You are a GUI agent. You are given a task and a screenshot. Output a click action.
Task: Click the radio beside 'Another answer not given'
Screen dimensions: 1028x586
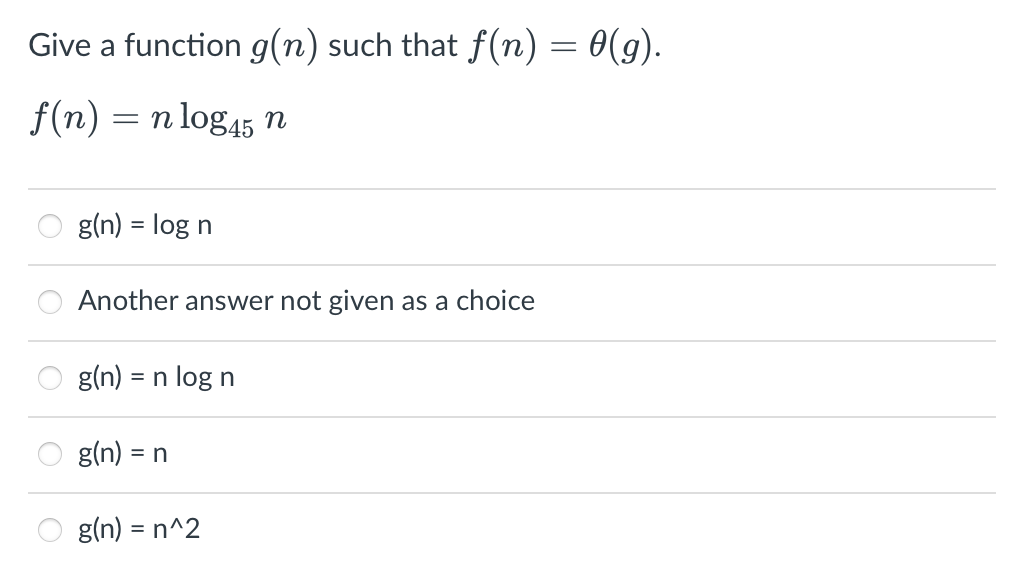pos(50,301)
